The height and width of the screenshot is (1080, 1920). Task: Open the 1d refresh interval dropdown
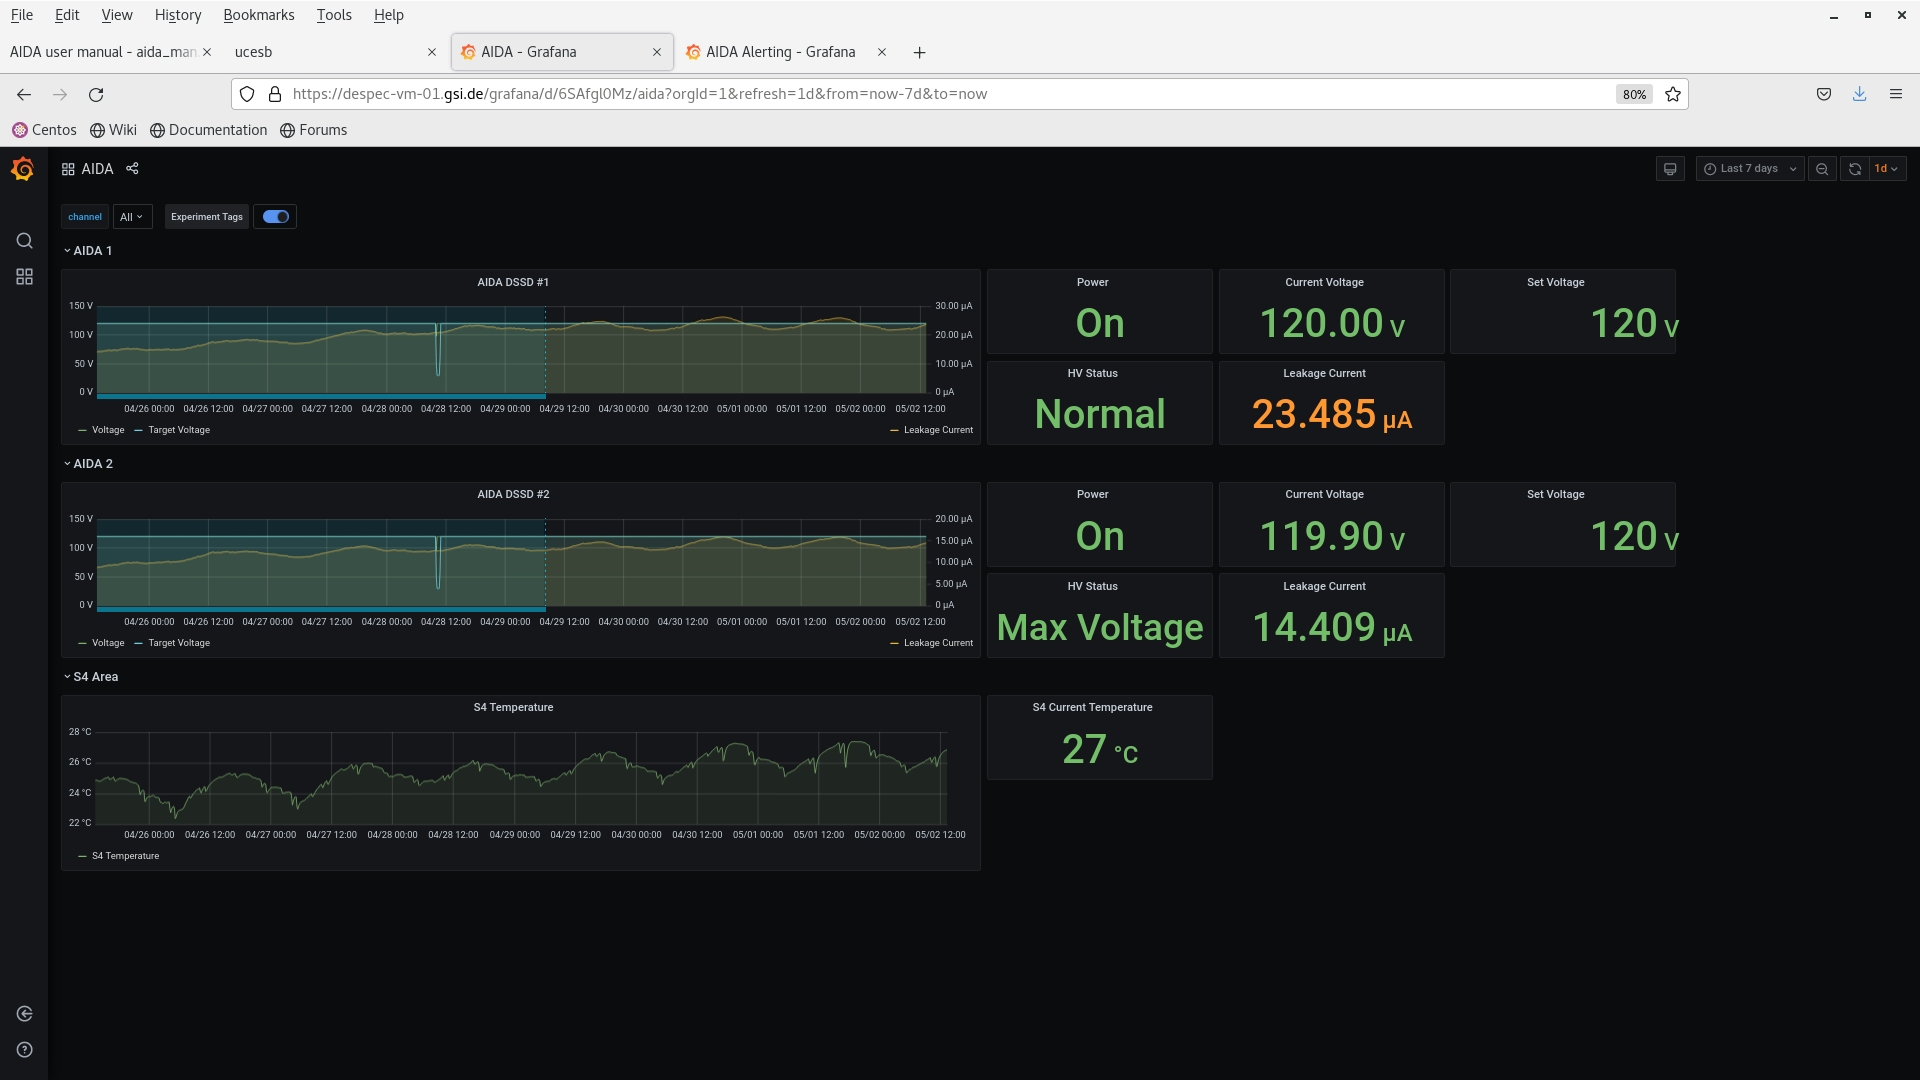click(x=1886, y=169)
